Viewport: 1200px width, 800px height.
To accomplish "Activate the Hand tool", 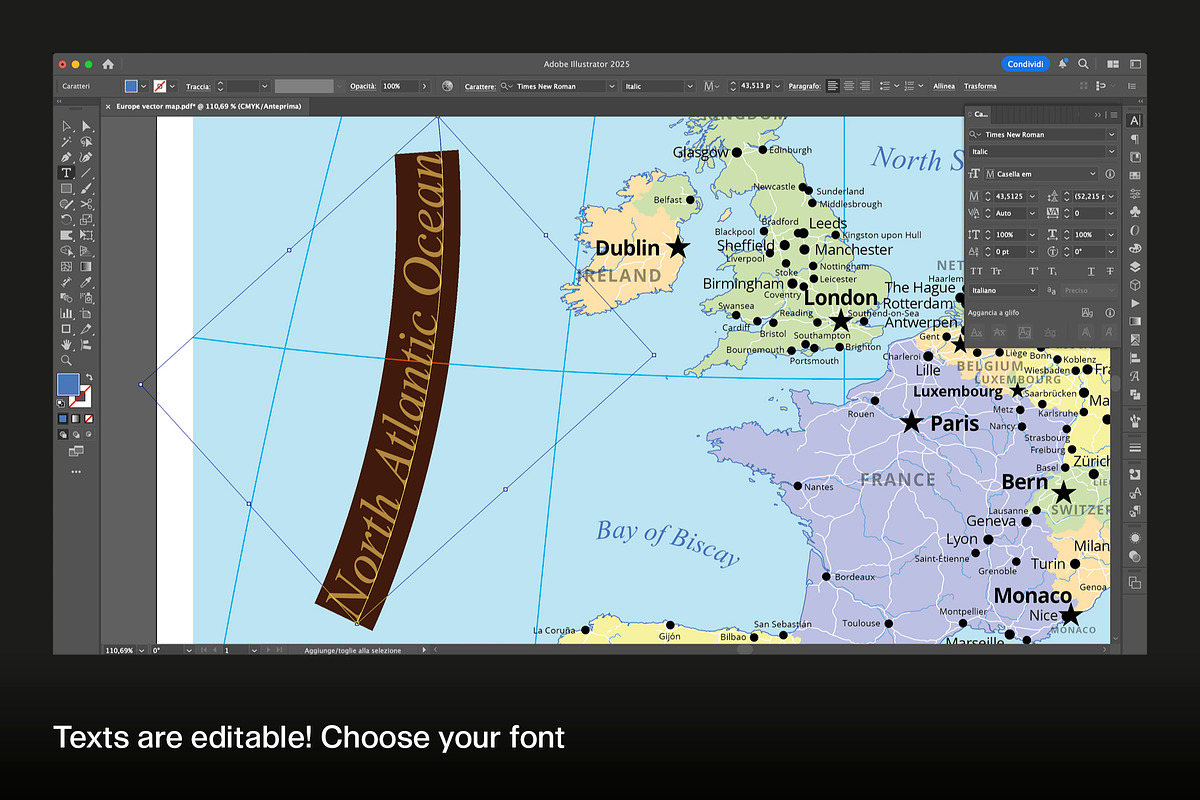I will [x=67, y=344].
